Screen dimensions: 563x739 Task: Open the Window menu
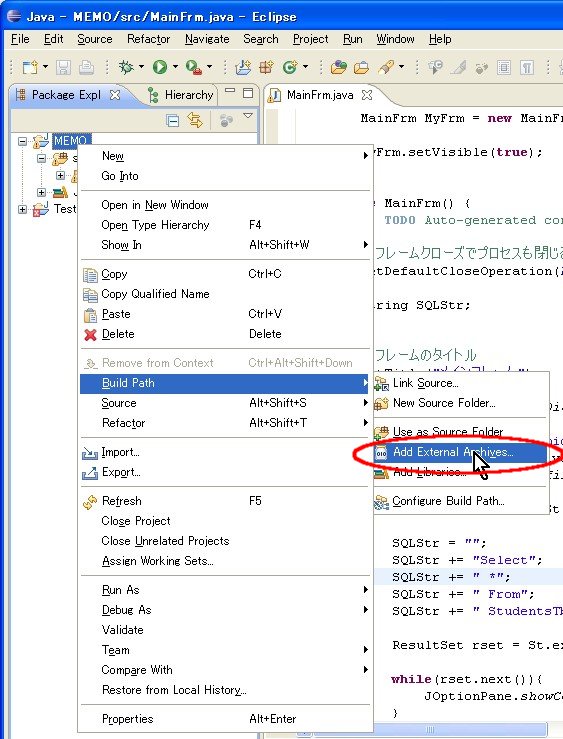click(395, 39)
